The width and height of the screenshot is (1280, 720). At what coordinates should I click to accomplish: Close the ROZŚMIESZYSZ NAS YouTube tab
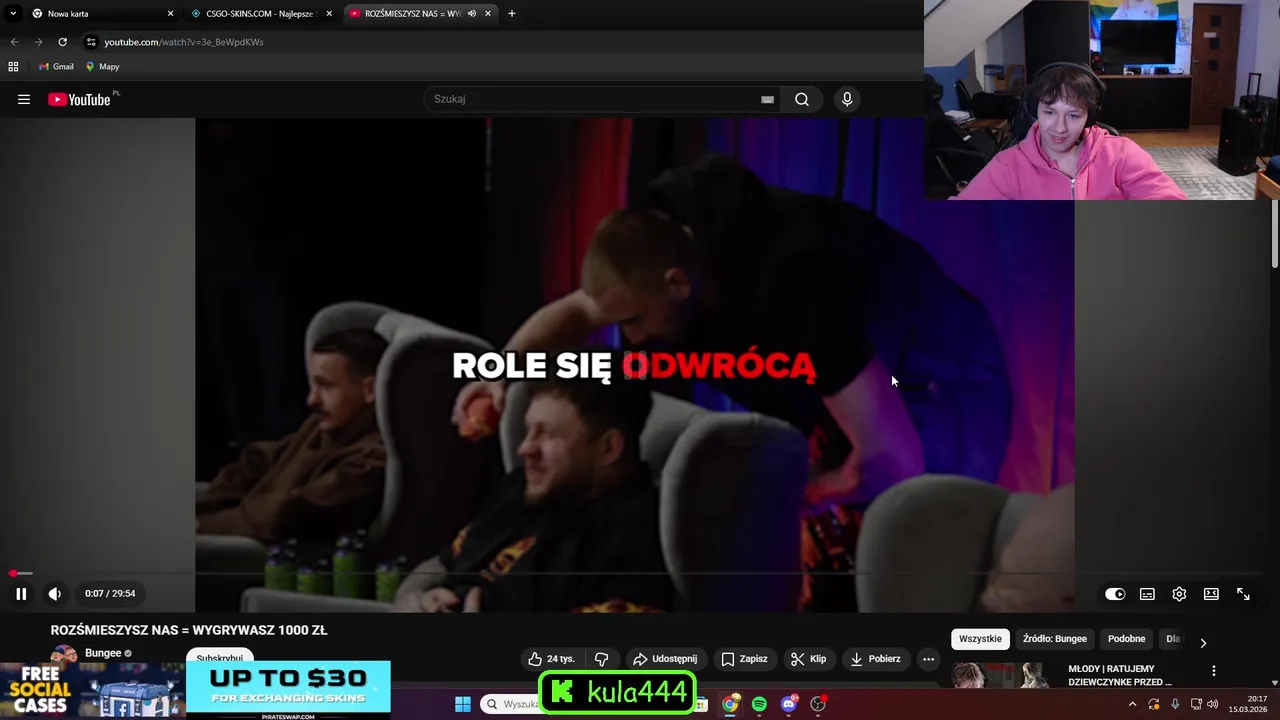pyautogui.click(x=488, y=14)
